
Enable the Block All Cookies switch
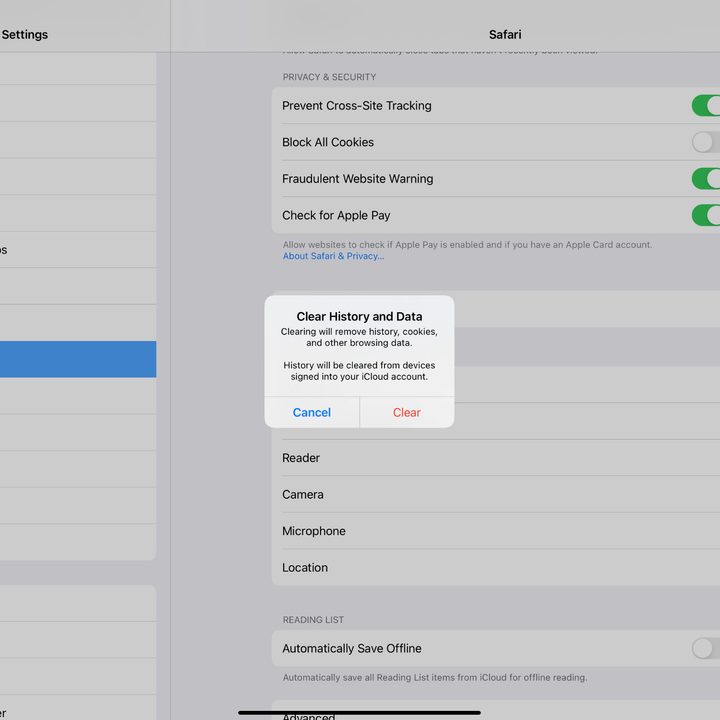pos(706,142)
